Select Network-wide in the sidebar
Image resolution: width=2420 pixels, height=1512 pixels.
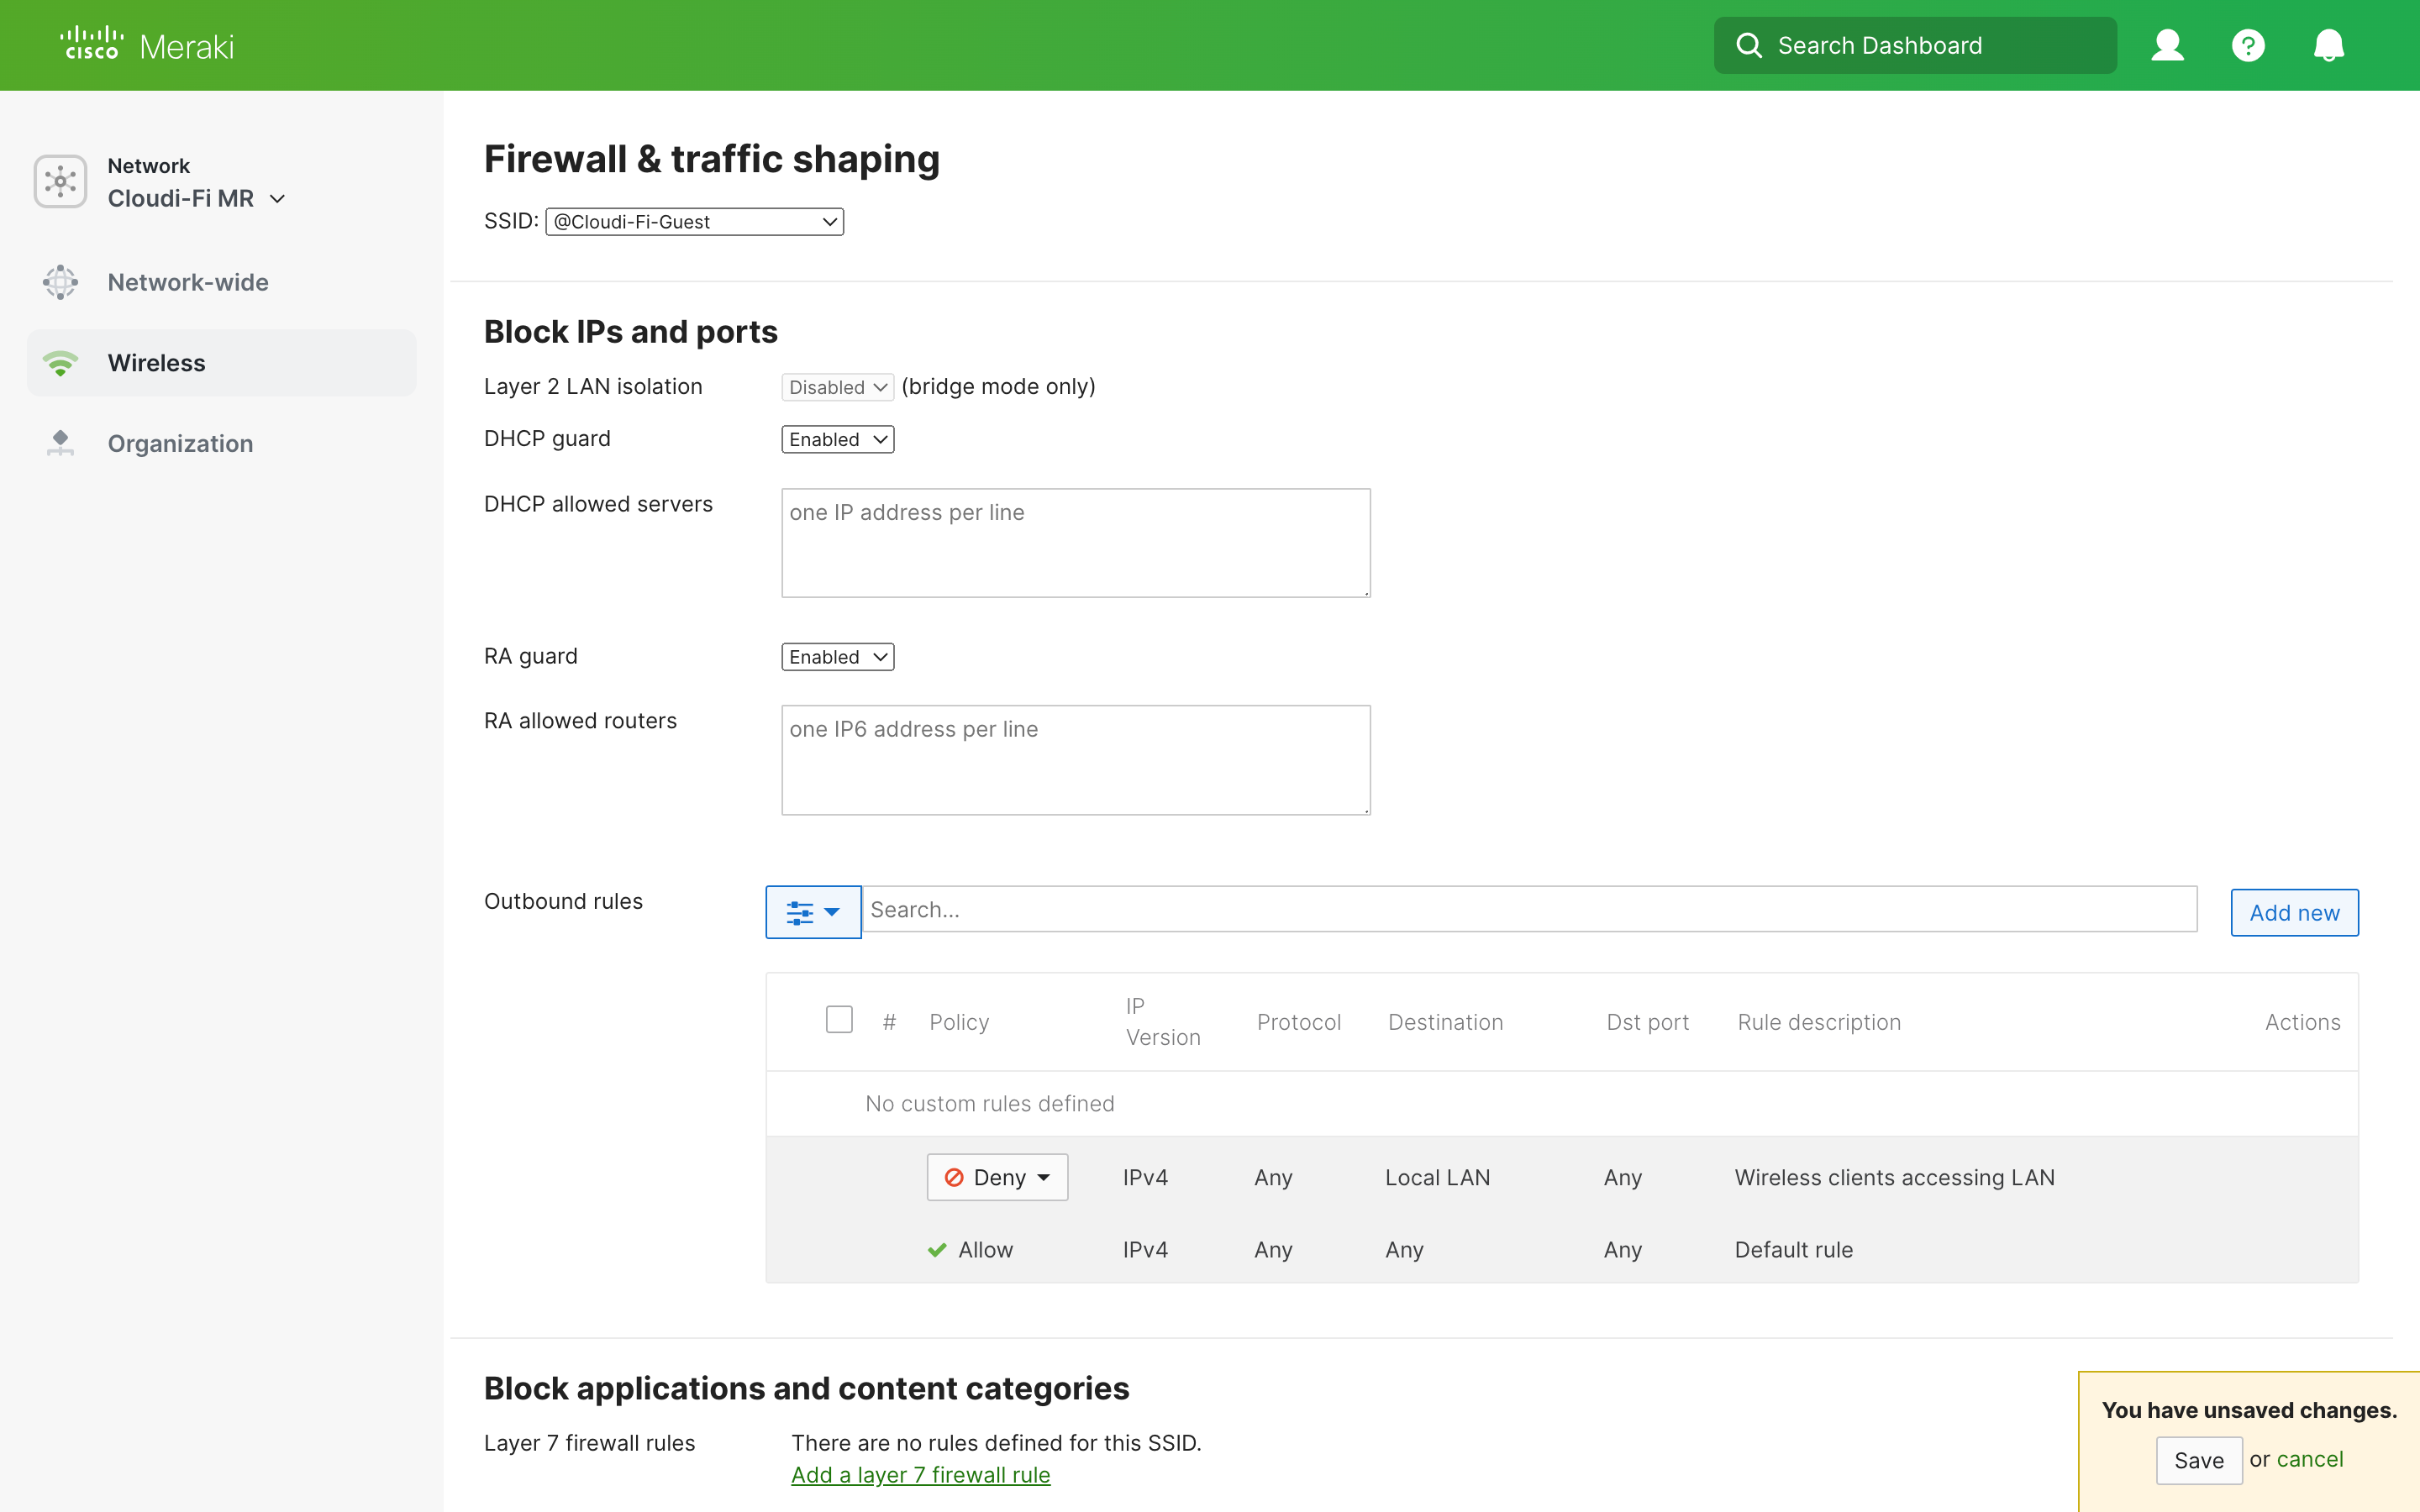tap(187, 282)
